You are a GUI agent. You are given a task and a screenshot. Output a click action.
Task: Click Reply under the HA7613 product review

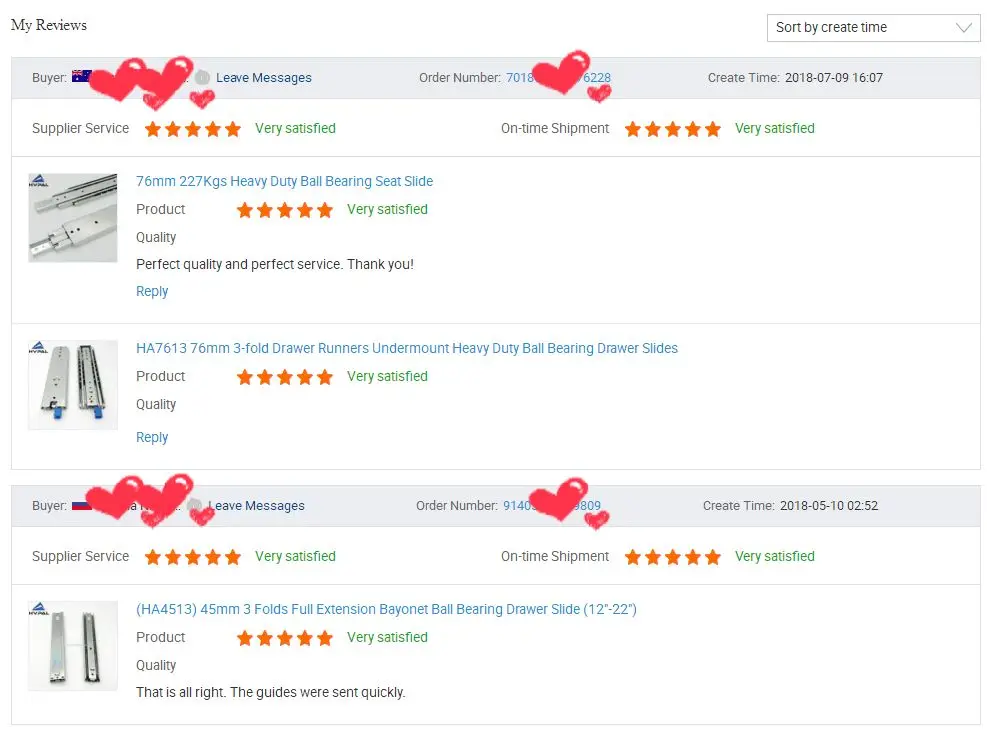[152, 437]
